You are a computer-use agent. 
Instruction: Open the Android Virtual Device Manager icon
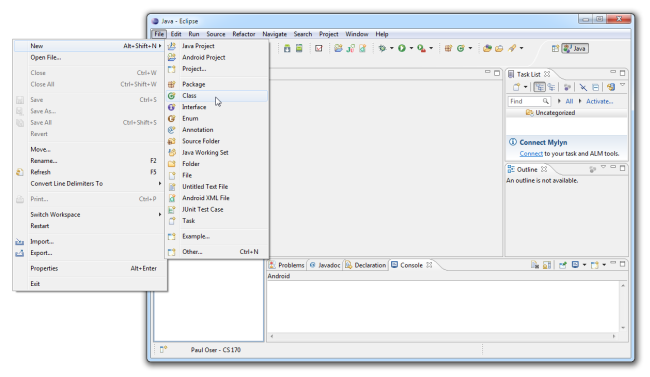coord(299,48)
